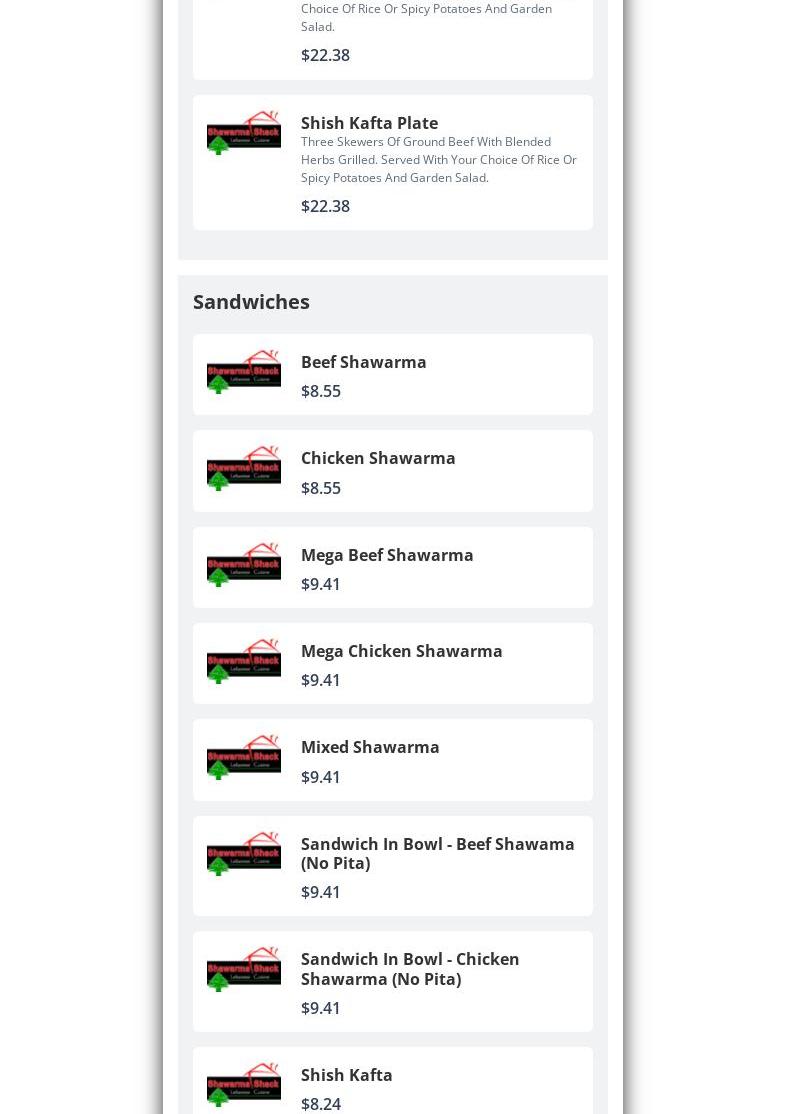Click the Chicken Shawarma bowl logo image
Screen dimensions: 785x1114
243,969
